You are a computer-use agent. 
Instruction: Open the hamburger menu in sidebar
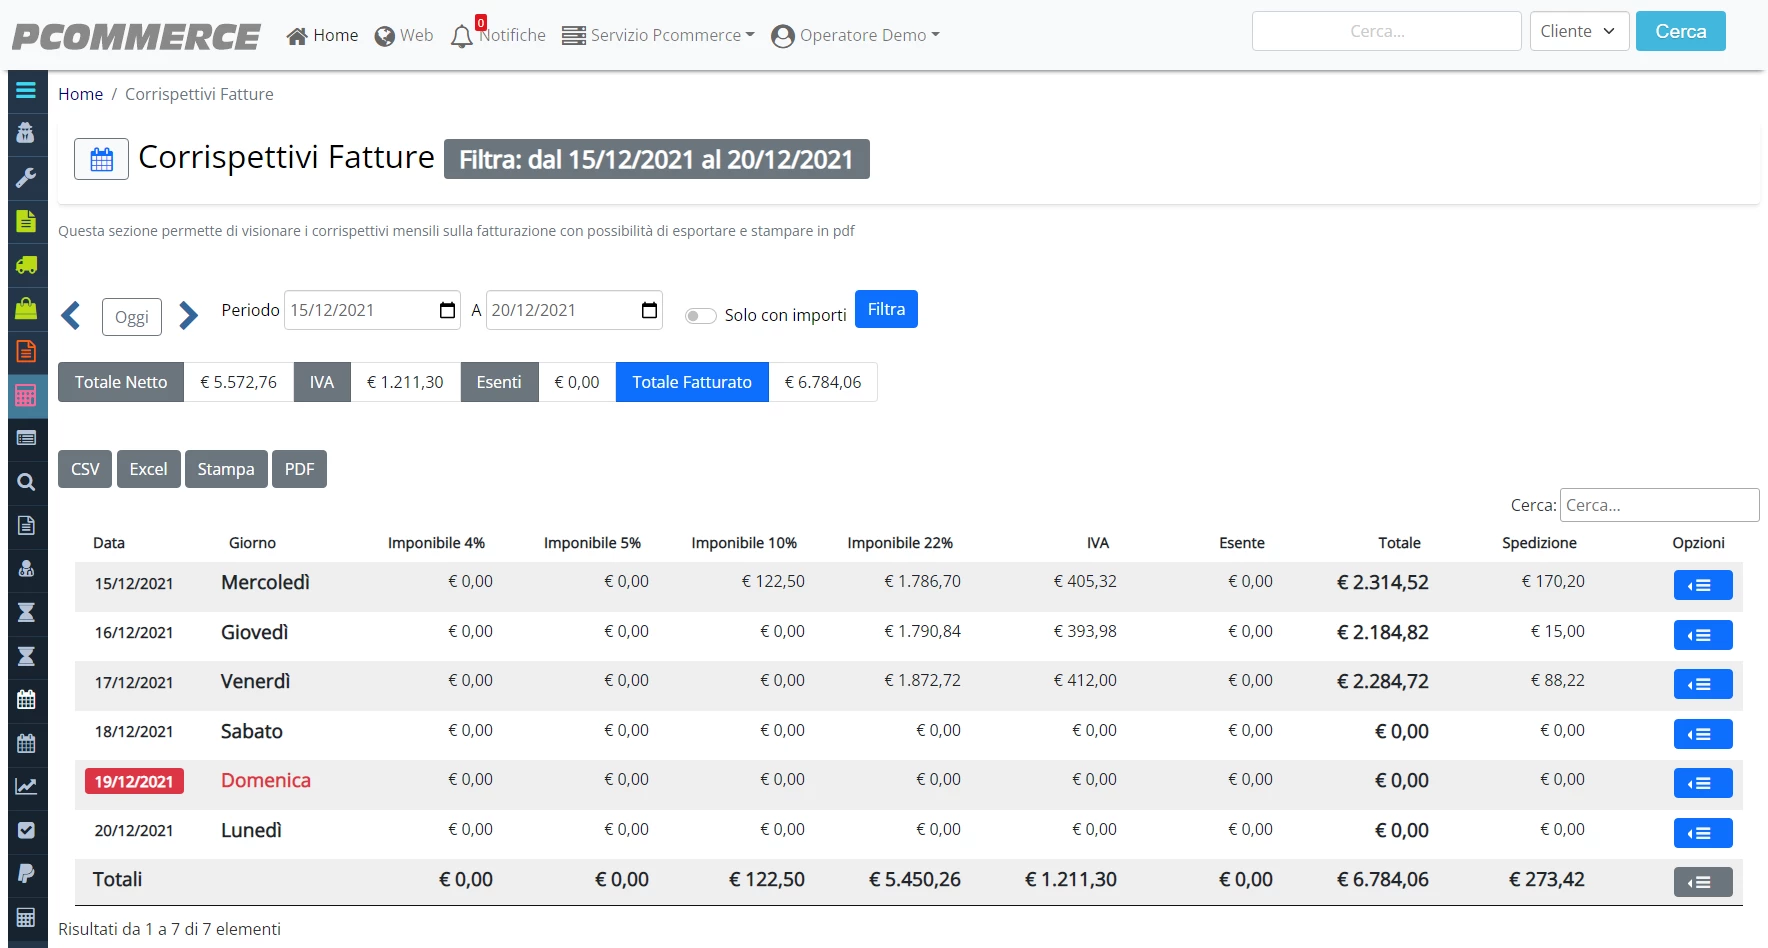pyautogui.click(x=26, y=90)
